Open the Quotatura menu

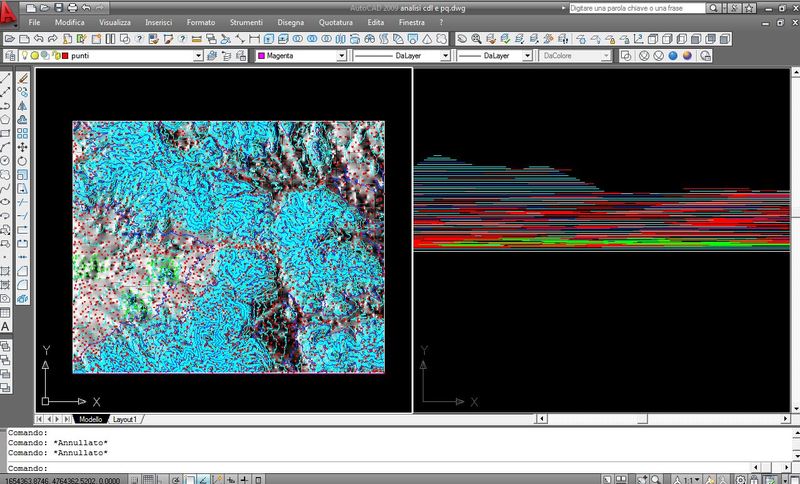(x=336, y=21)
